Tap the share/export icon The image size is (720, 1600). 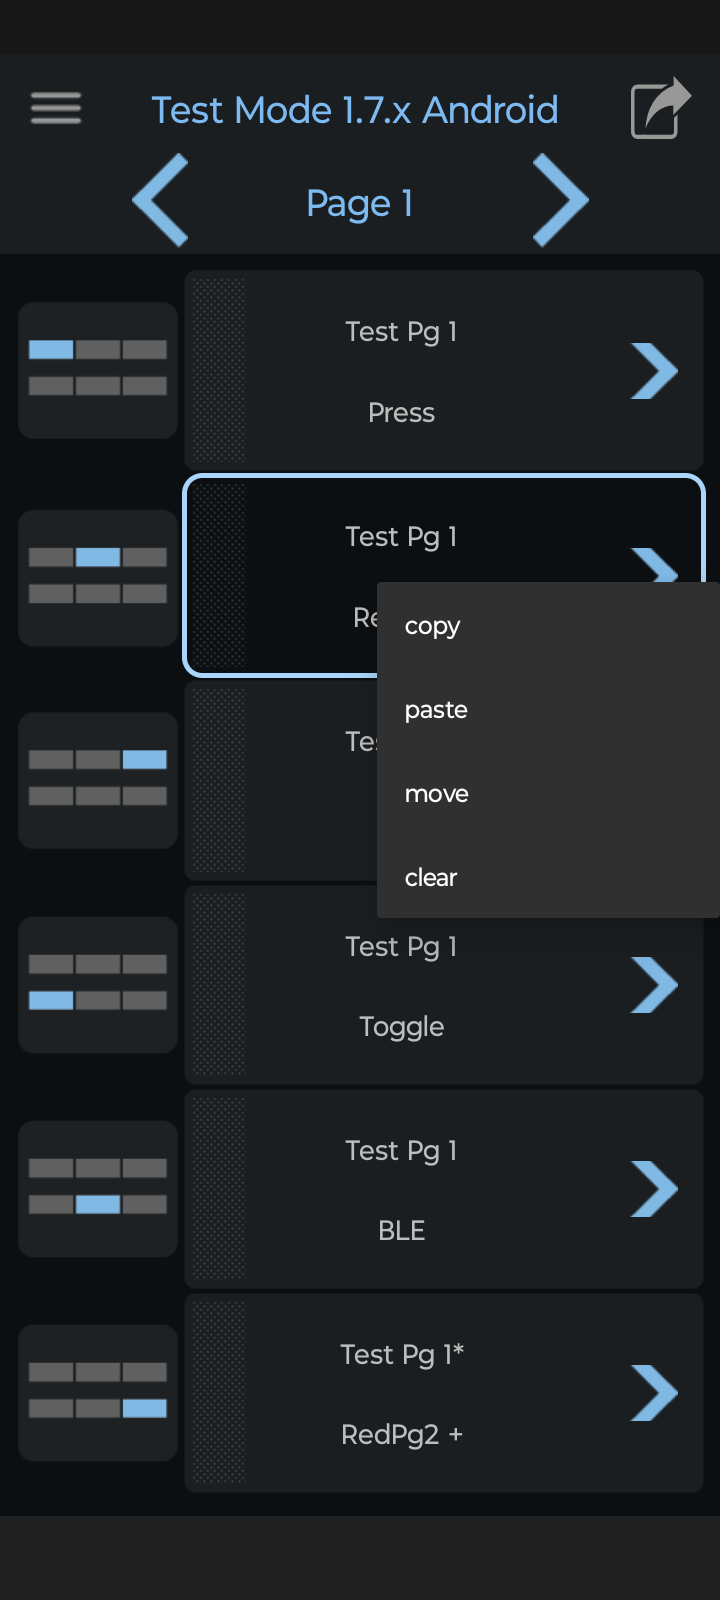click(661, 108)
